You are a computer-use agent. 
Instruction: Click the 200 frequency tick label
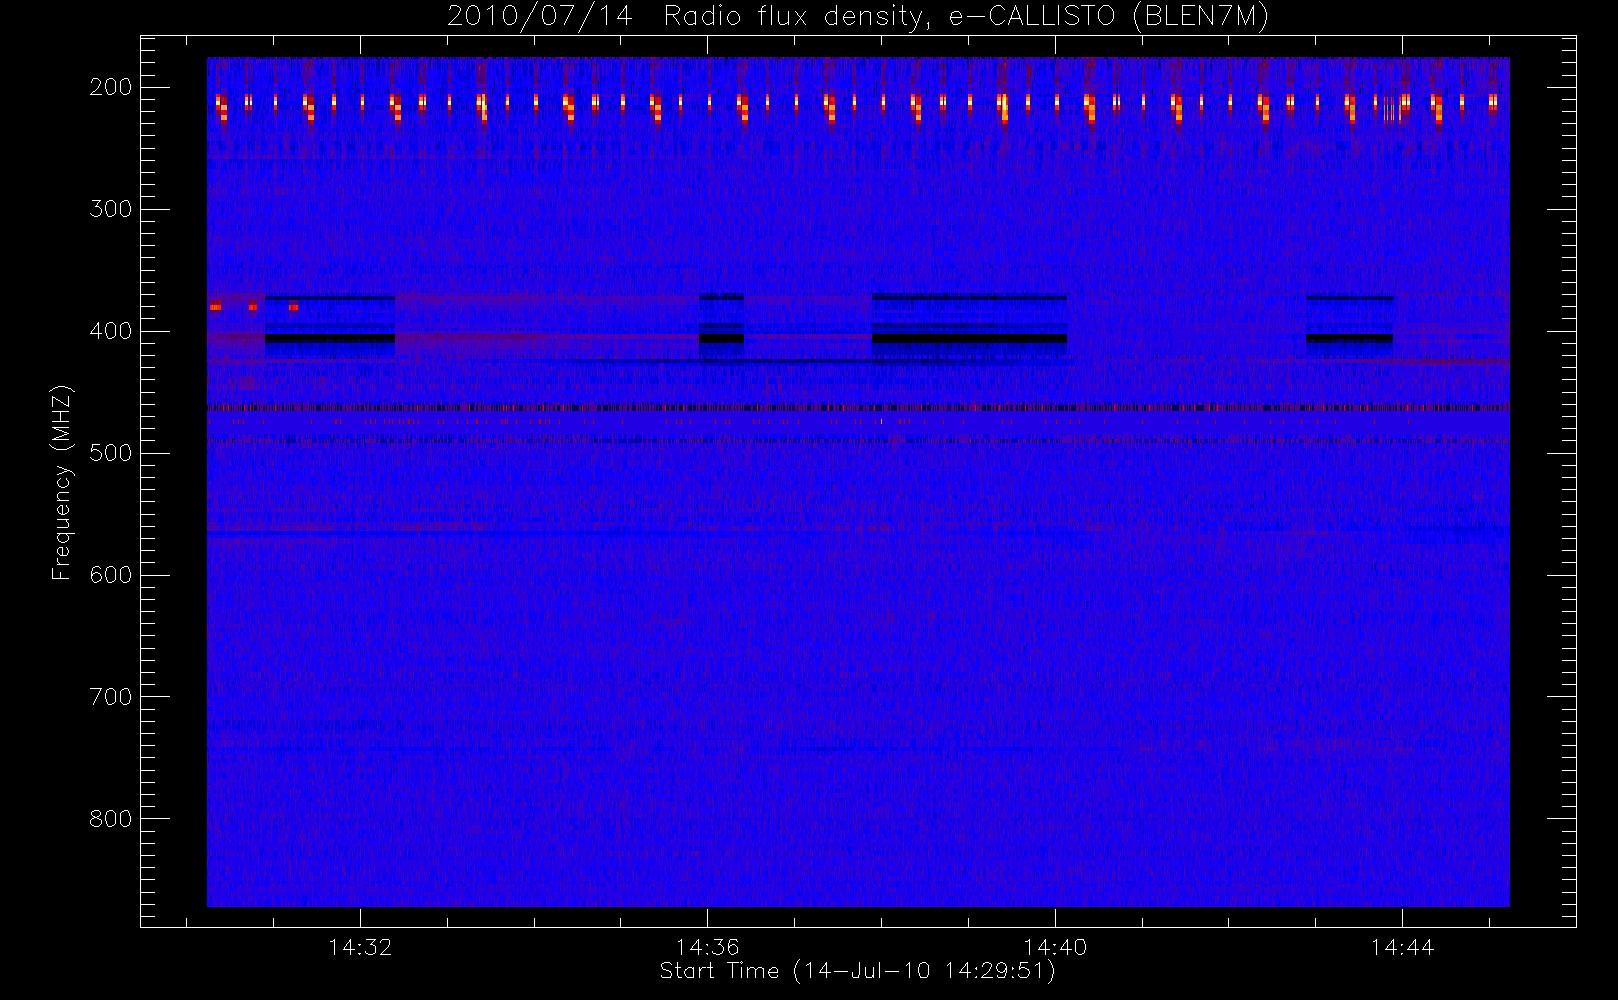tap(111, 87)
